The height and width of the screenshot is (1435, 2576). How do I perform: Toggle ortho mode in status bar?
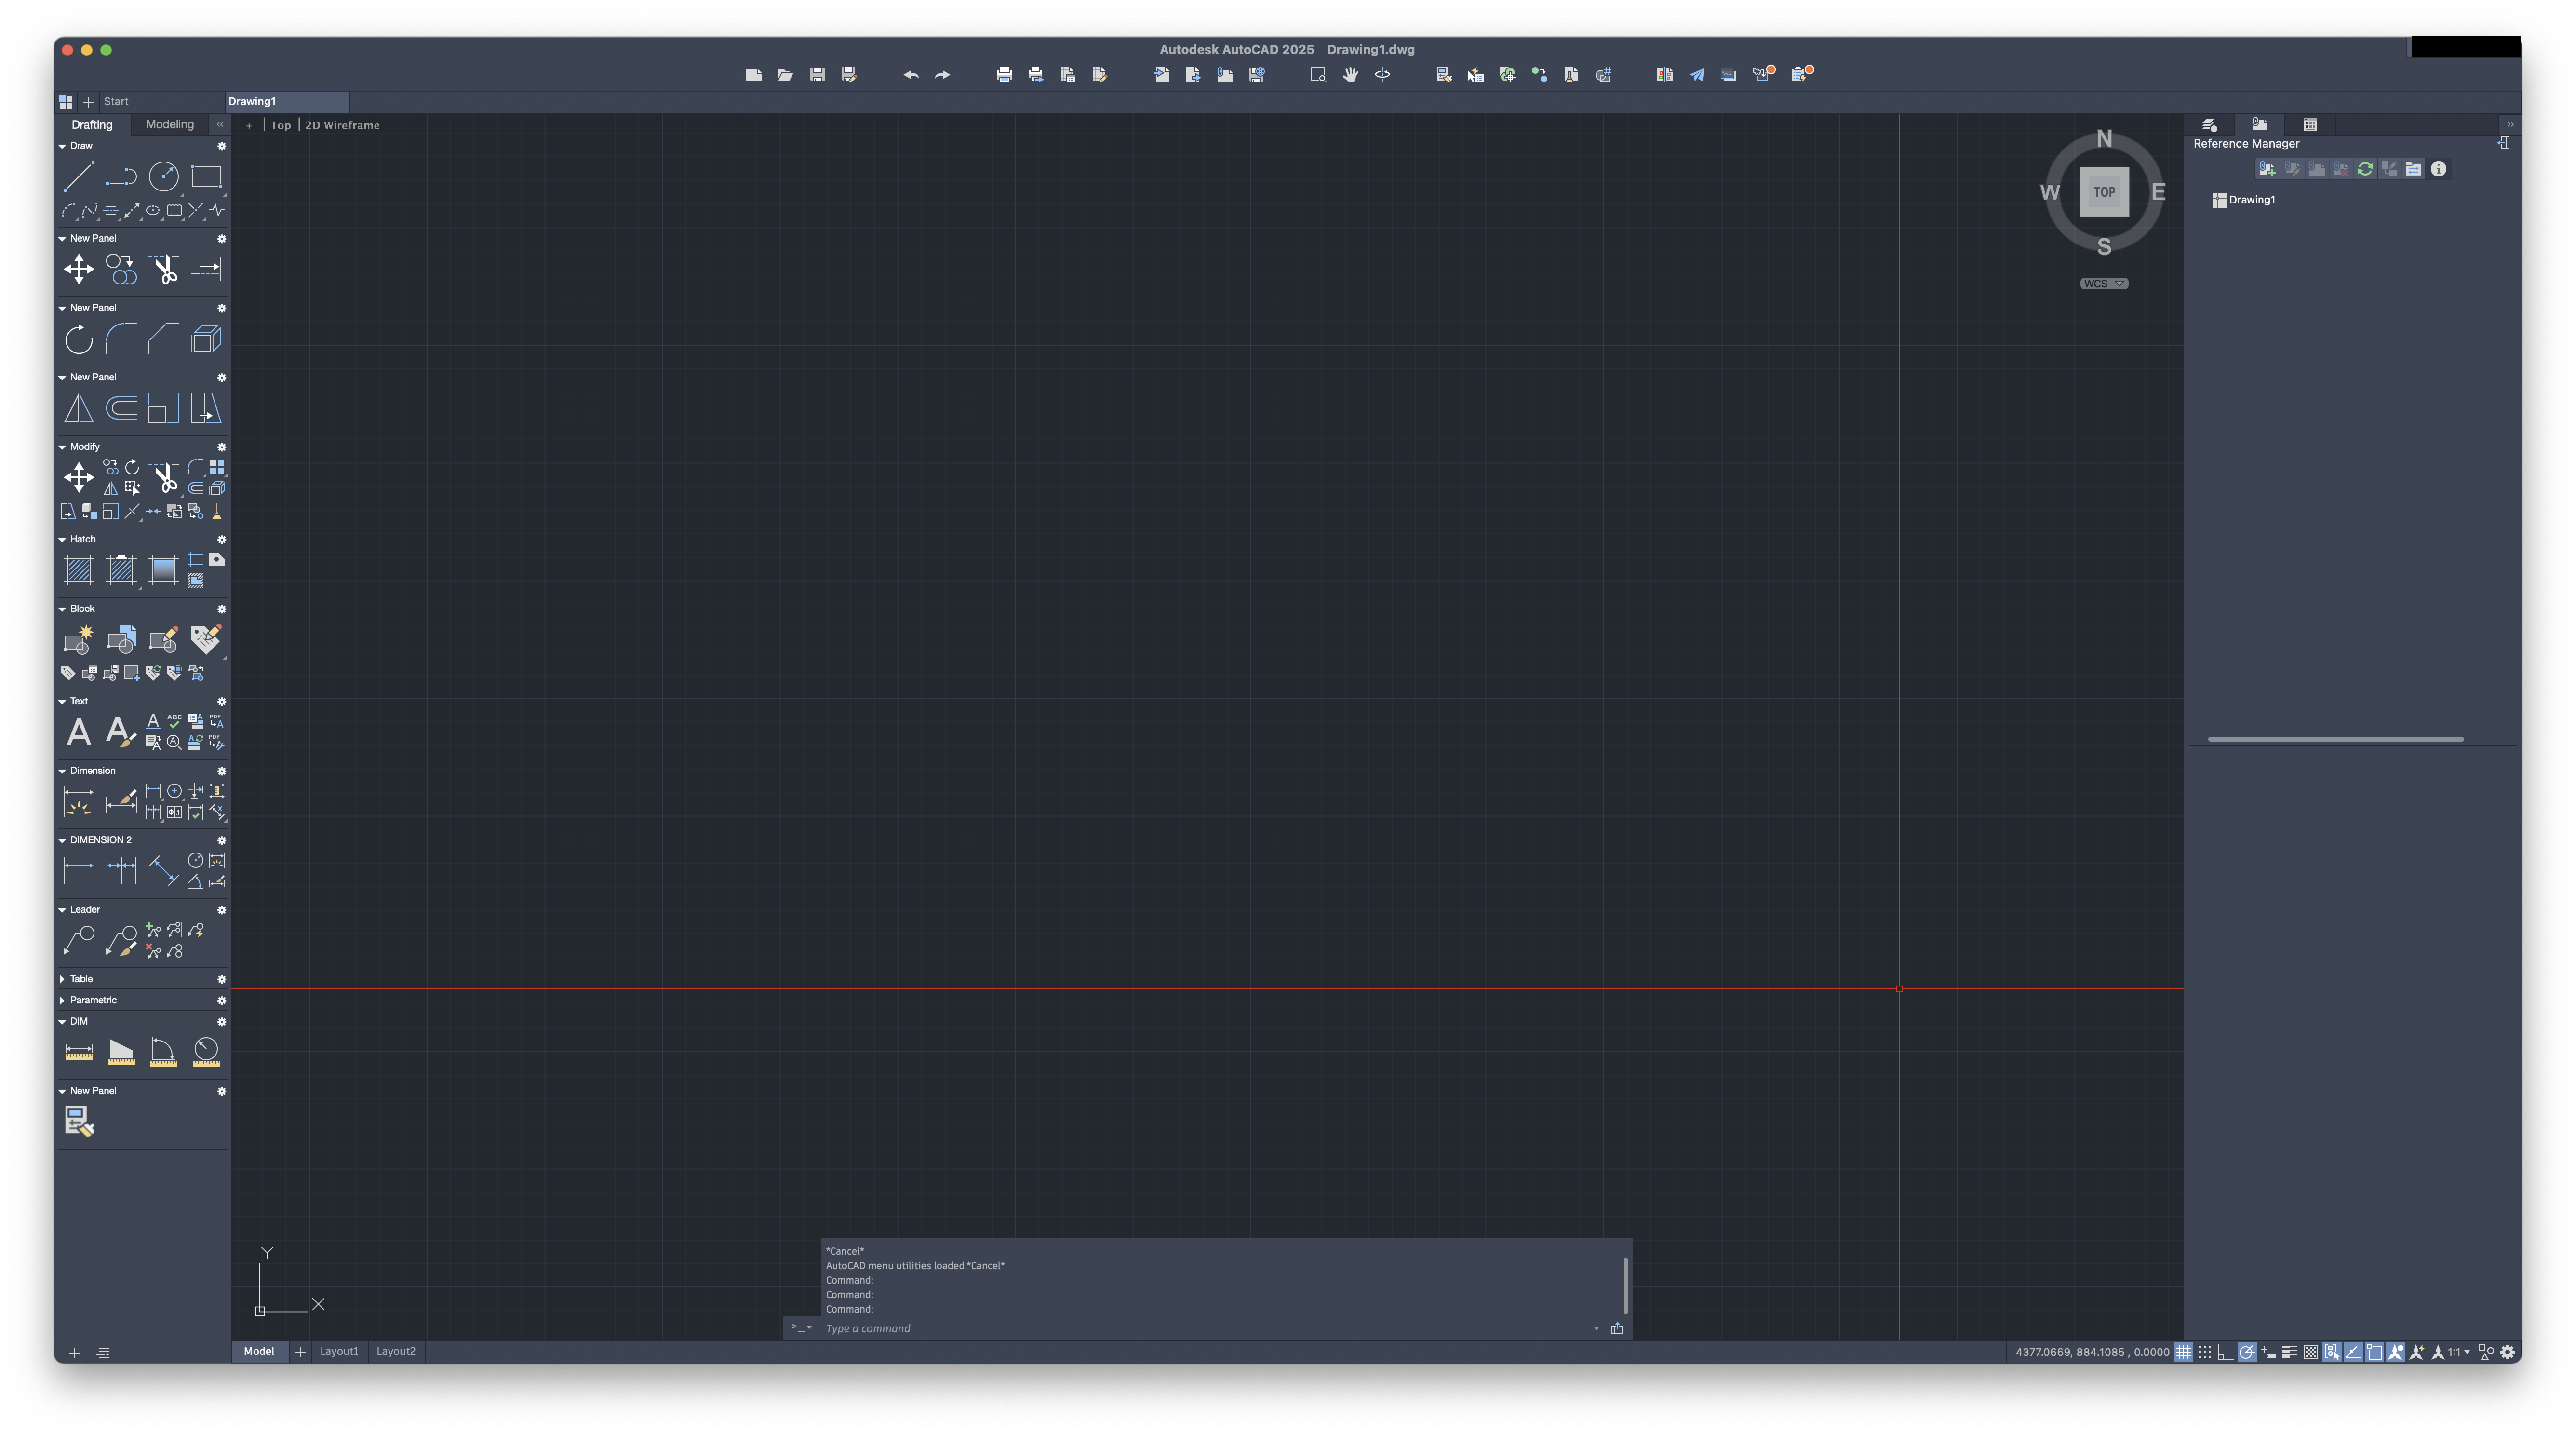(x=2226, y=1352)
